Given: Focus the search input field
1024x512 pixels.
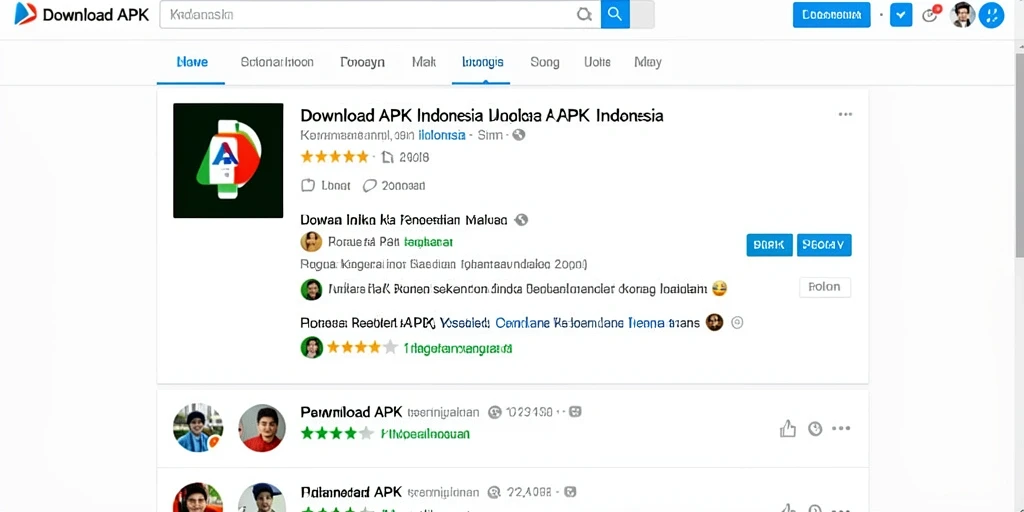Looking at the screenshot, I should (x=380, y=14).
